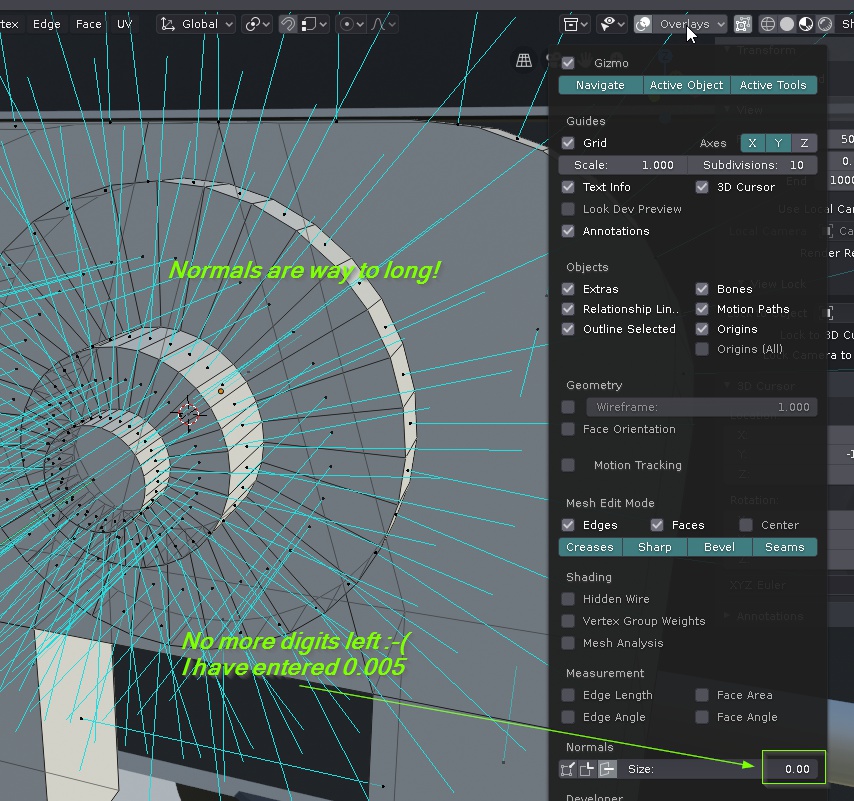Enable Edge Length measurement checkbox
854x801 pixels.
[568, 695]
